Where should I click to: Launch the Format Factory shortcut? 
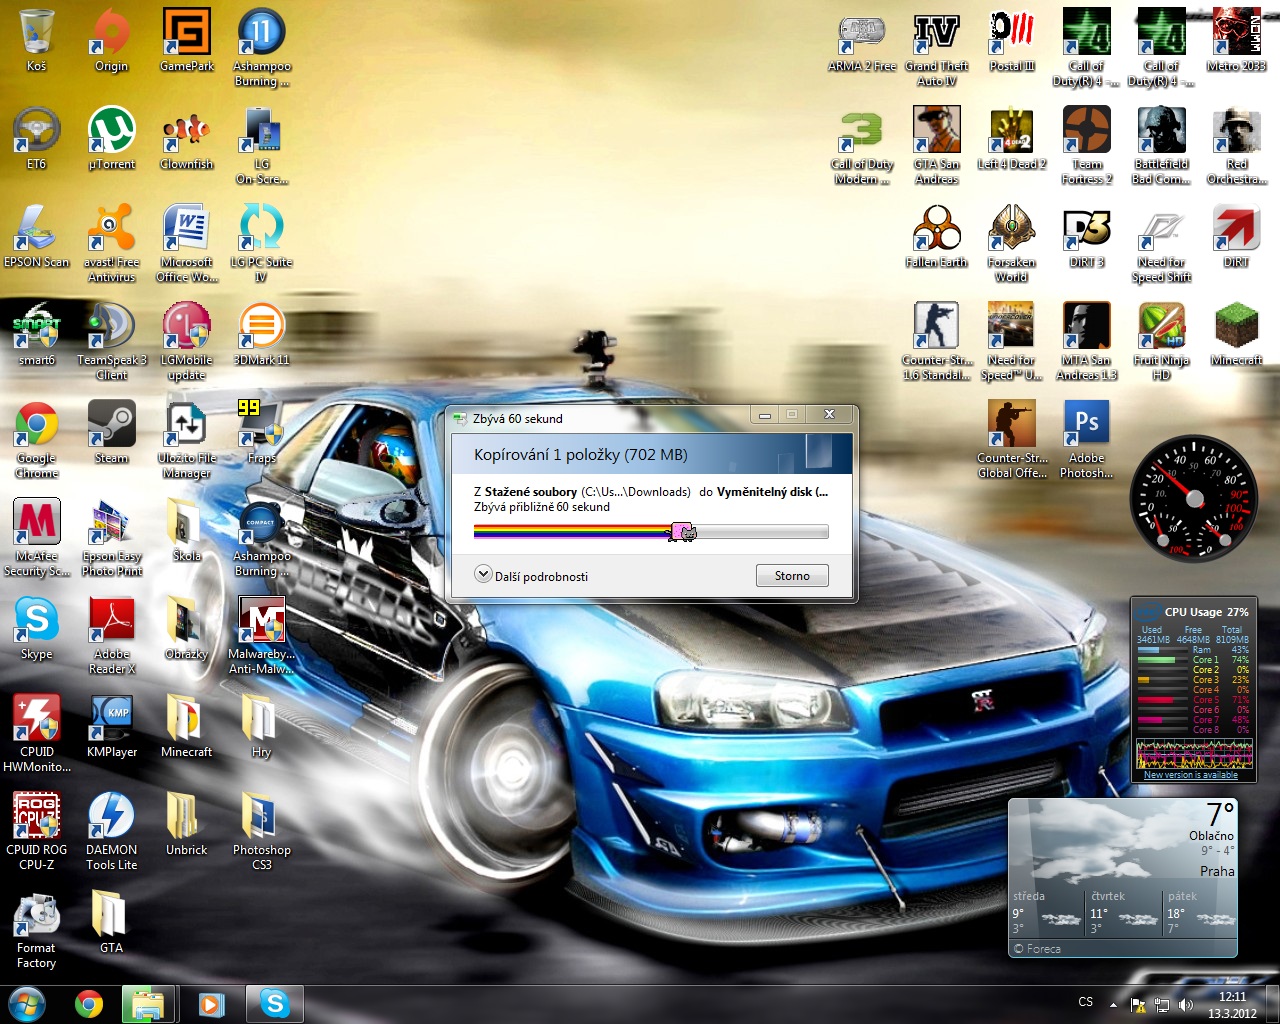click(x=37, y=929)
